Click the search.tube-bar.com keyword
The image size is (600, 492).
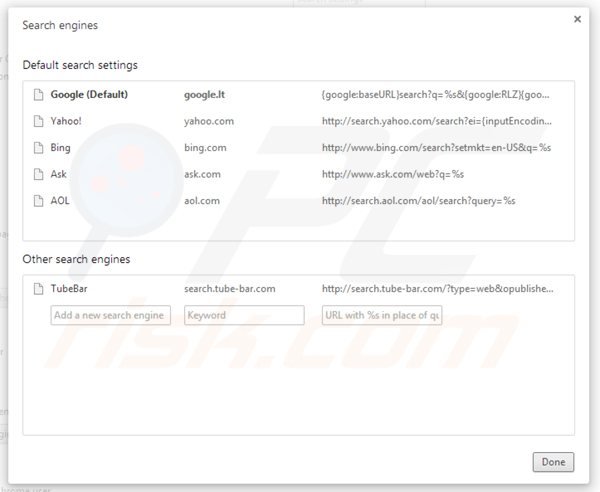[x=230, y=288]
